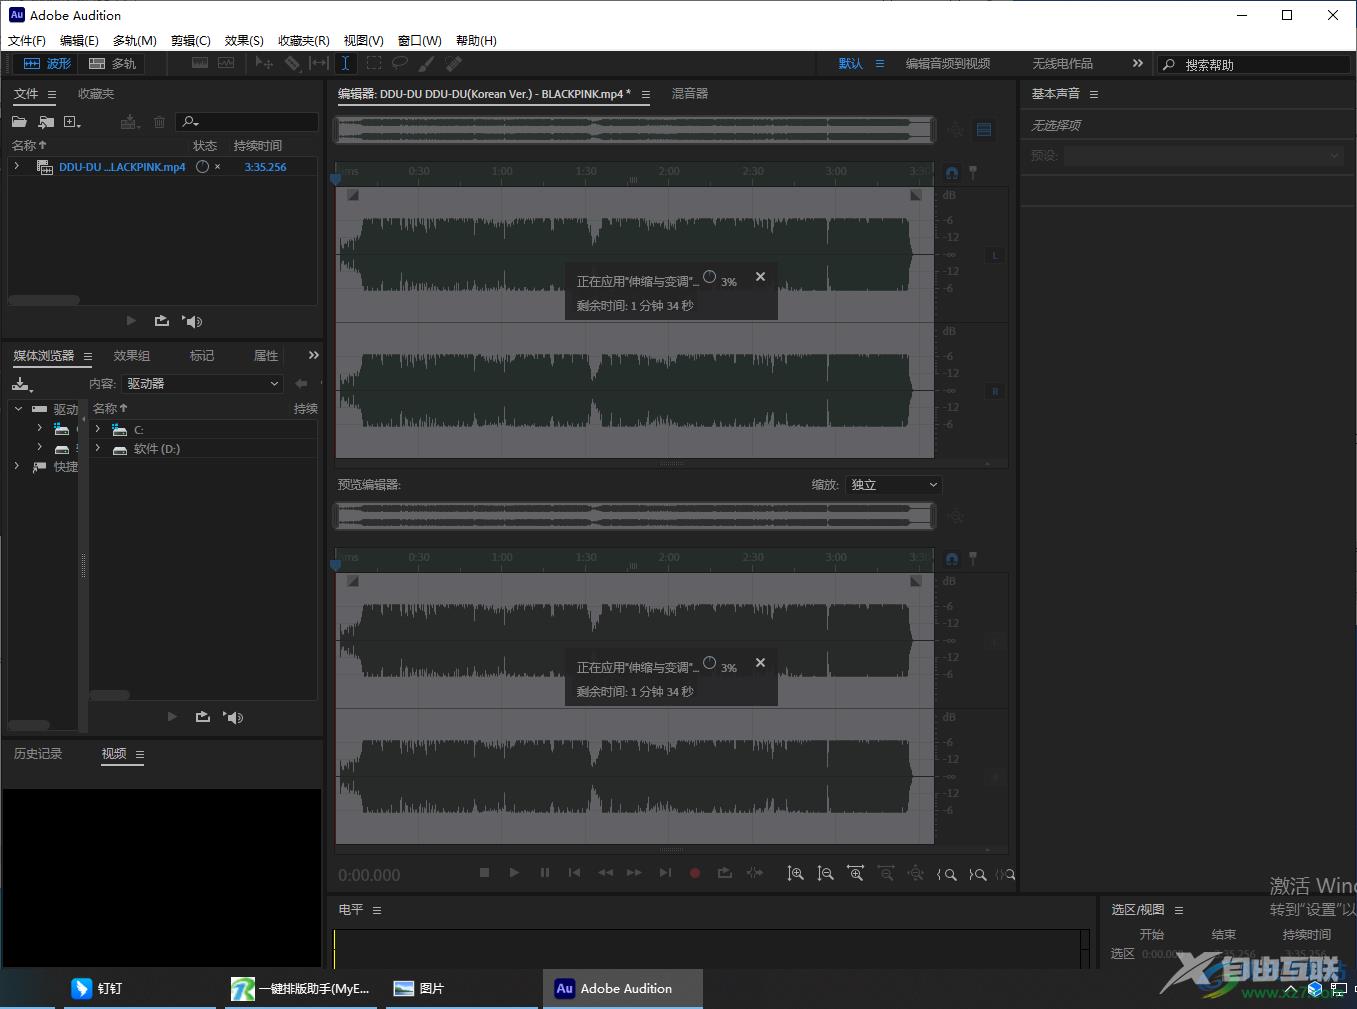The image size is (1357, 1009).
Task: Select the Marquee Selection tool
Action: [373, 63]
